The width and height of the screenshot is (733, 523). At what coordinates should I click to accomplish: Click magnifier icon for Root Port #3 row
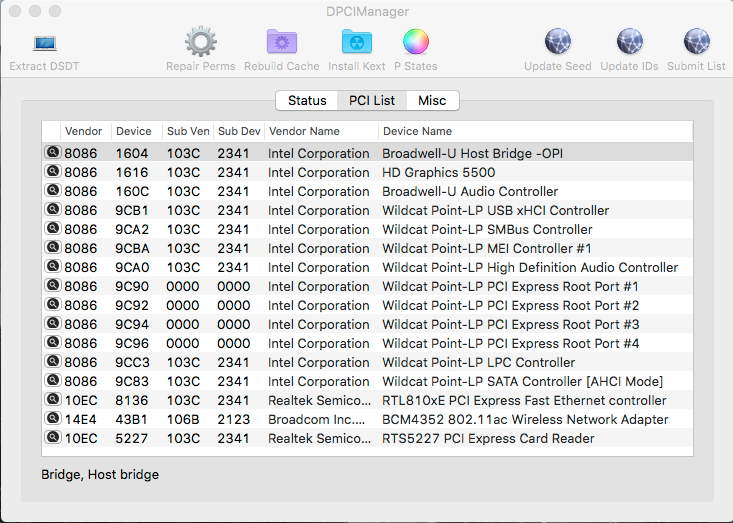click(53, 323)
